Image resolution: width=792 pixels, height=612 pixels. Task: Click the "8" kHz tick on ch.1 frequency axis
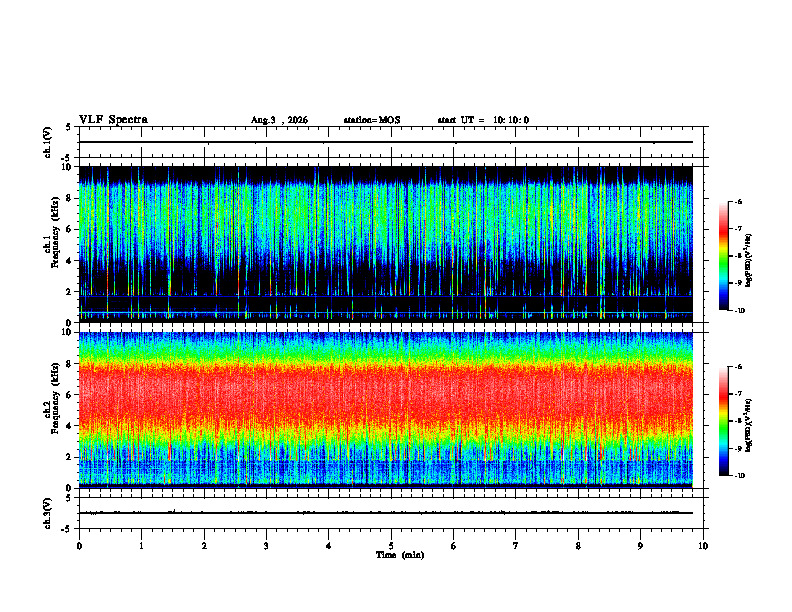coord(70,198)
